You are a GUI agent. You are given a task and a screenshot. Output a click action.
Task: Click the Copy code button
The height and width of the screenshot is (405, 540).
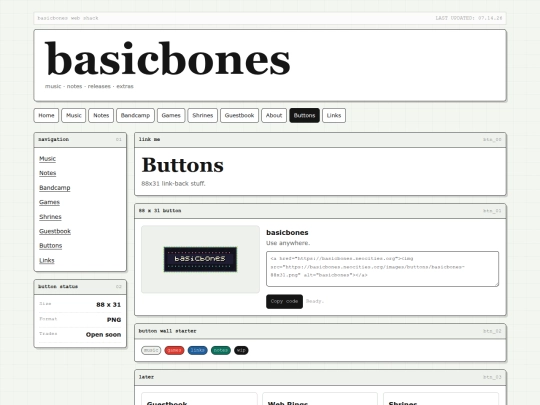tap(284, 301)
